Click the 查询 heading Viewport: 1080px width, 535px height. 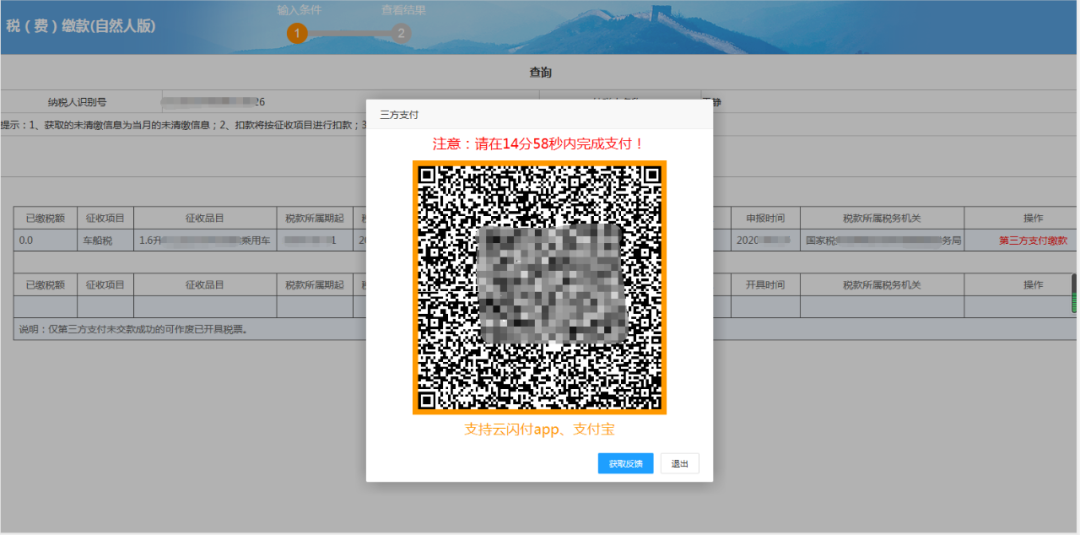[540, 72]
